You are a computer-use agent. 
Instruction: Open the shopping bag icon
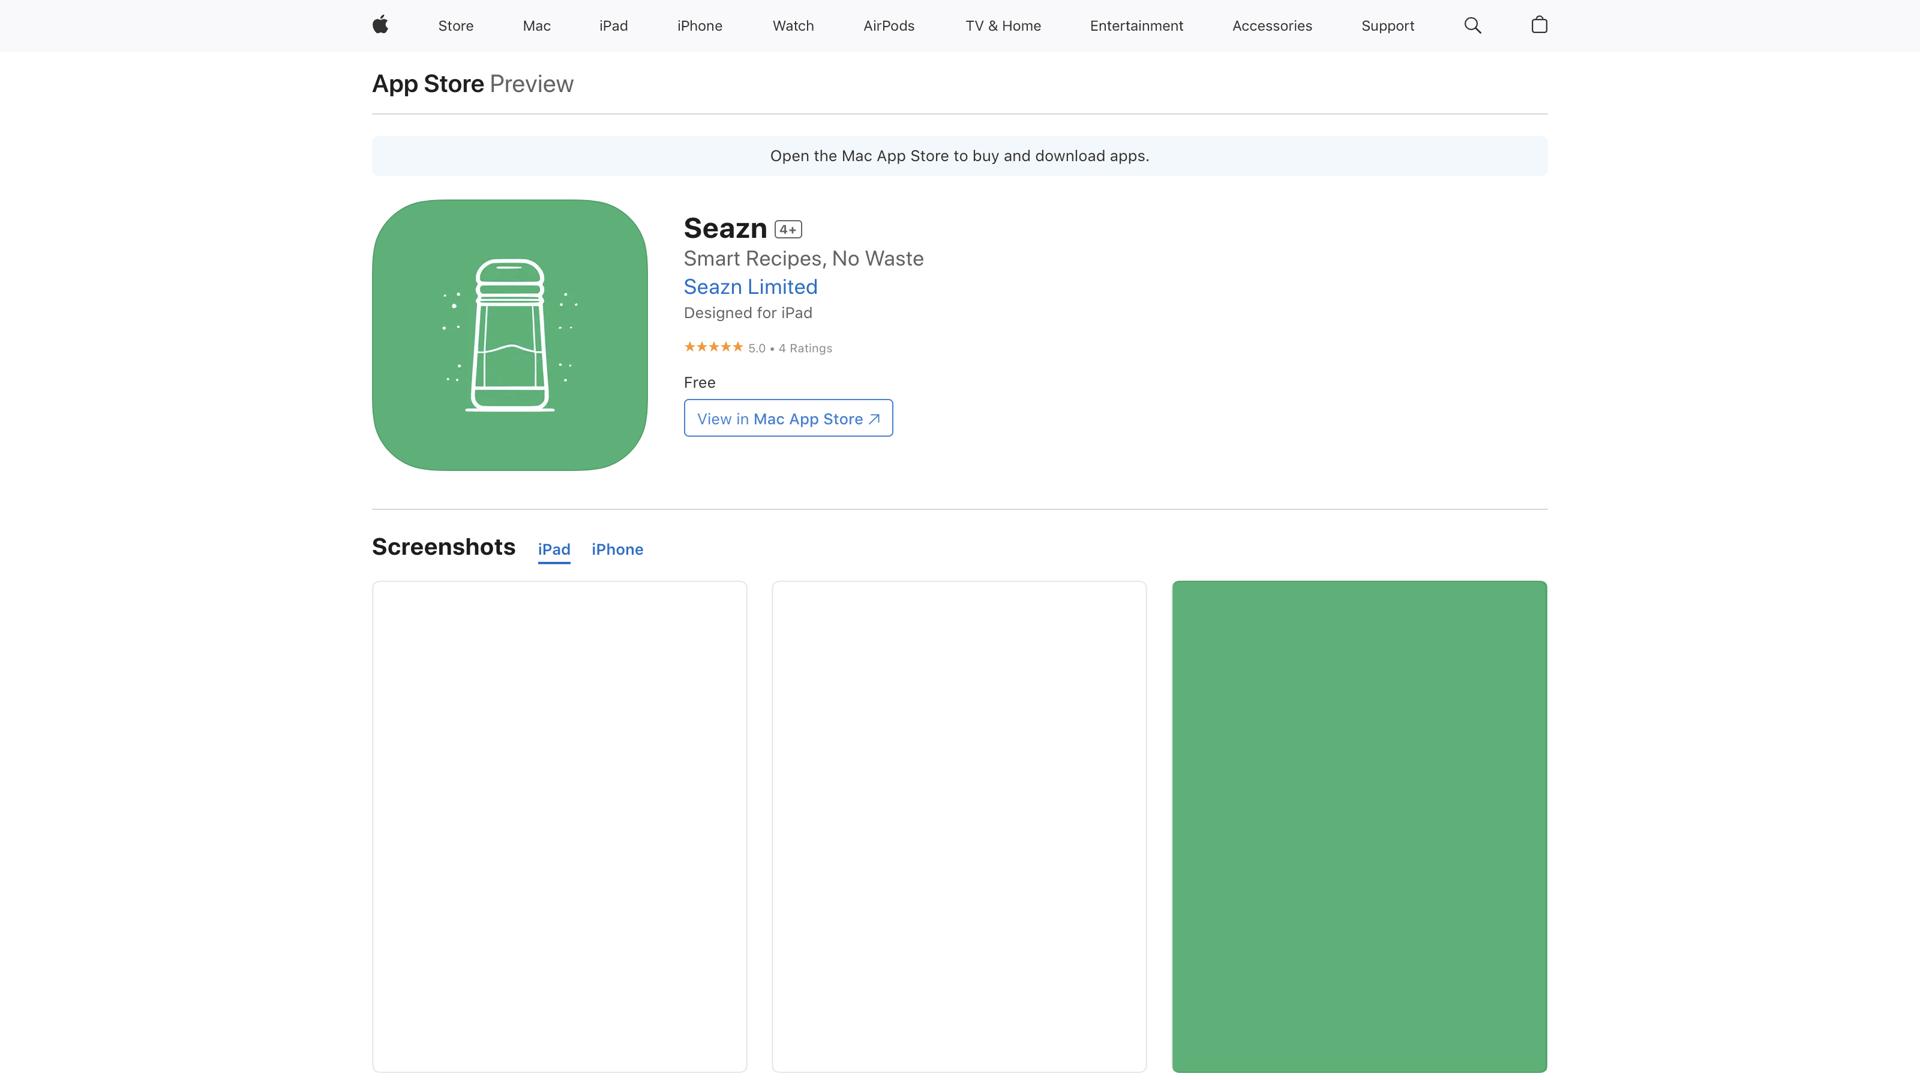point(1539,25)
